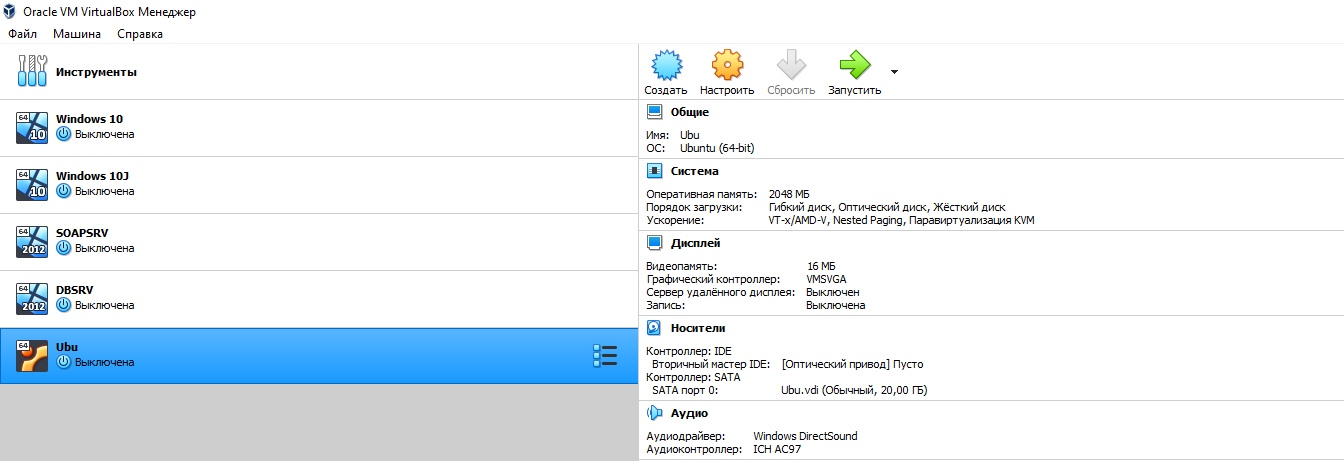1344x461 pixels.
Task: Click the '2048 МБ' memory value
Action: [x=789, y=194]
